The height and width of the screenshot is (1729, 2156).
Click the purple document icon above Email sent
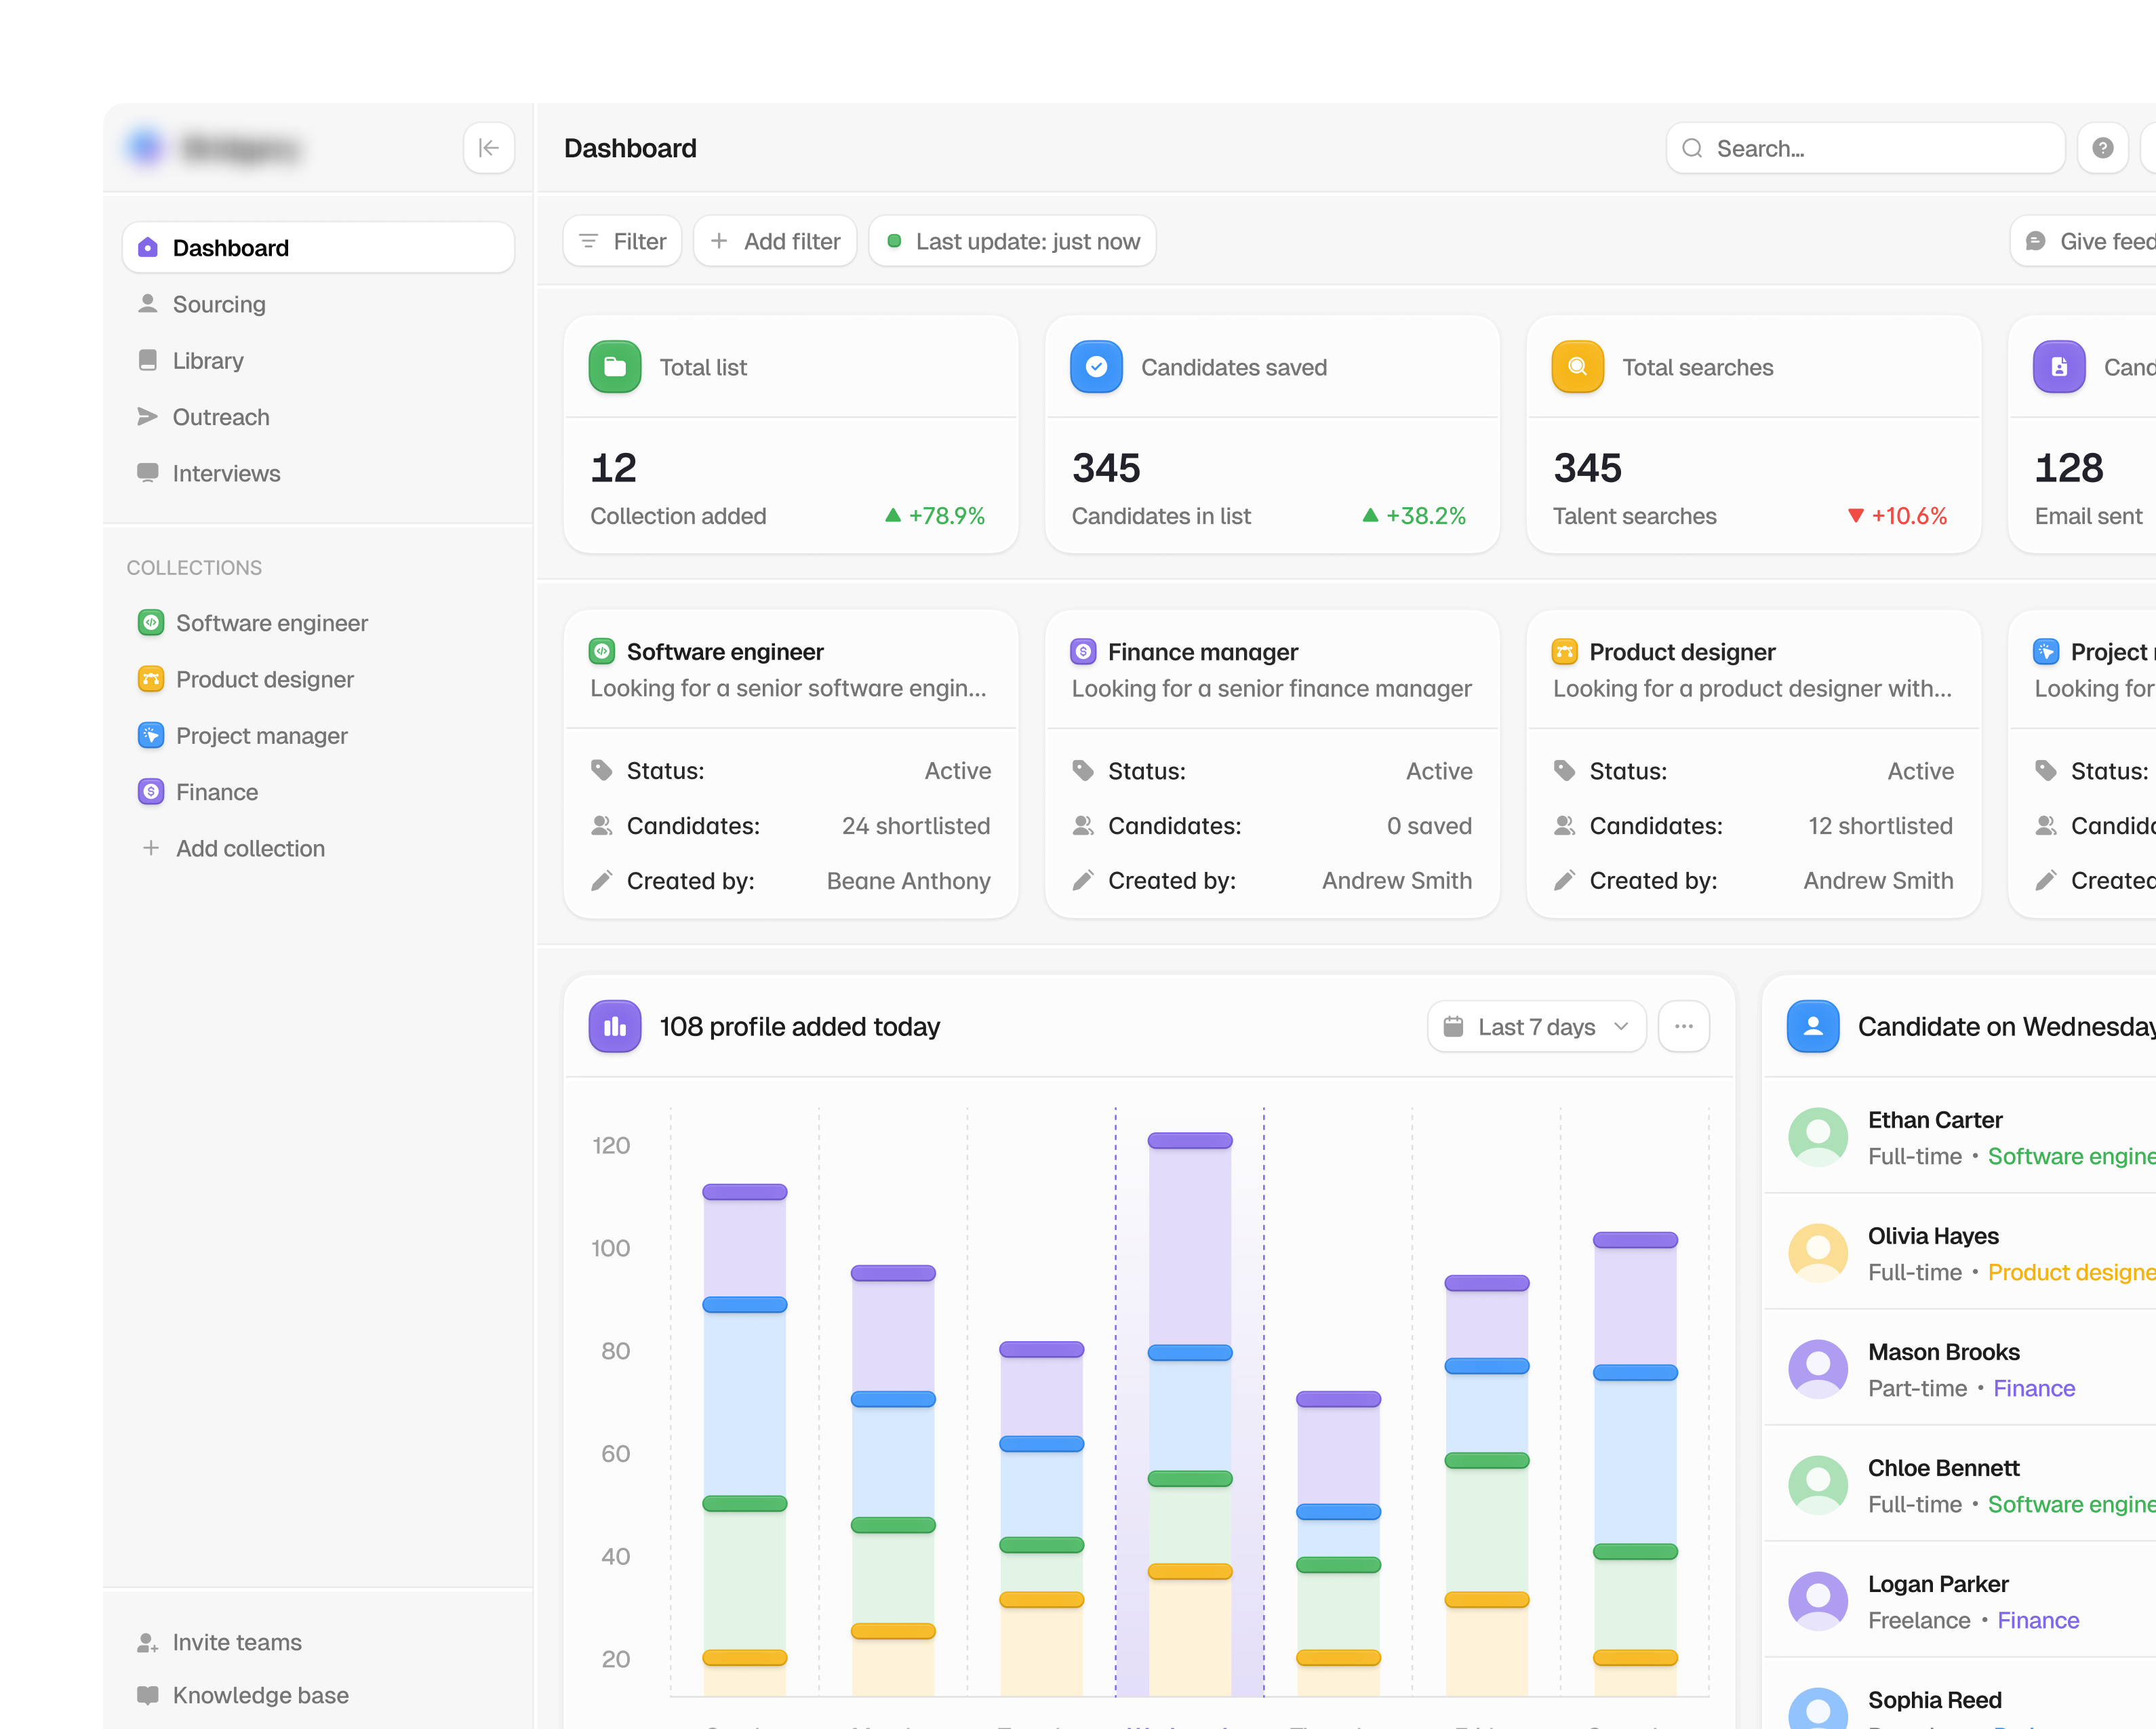tap(2059, 367)
